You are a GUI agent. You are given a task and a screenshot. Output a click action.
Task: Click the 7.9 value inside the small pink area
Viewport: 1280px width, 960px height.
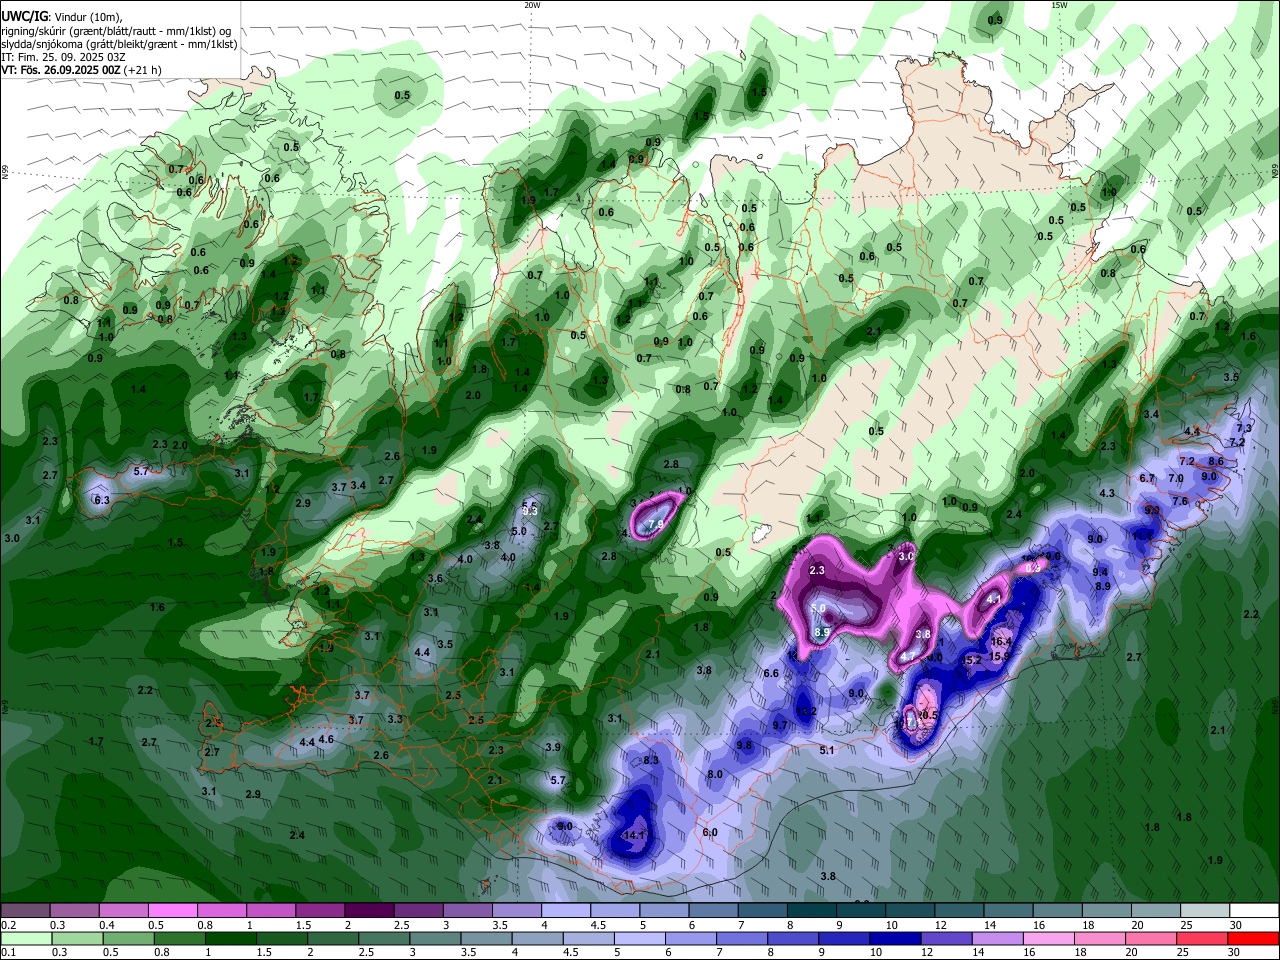[x=656, y=524]
